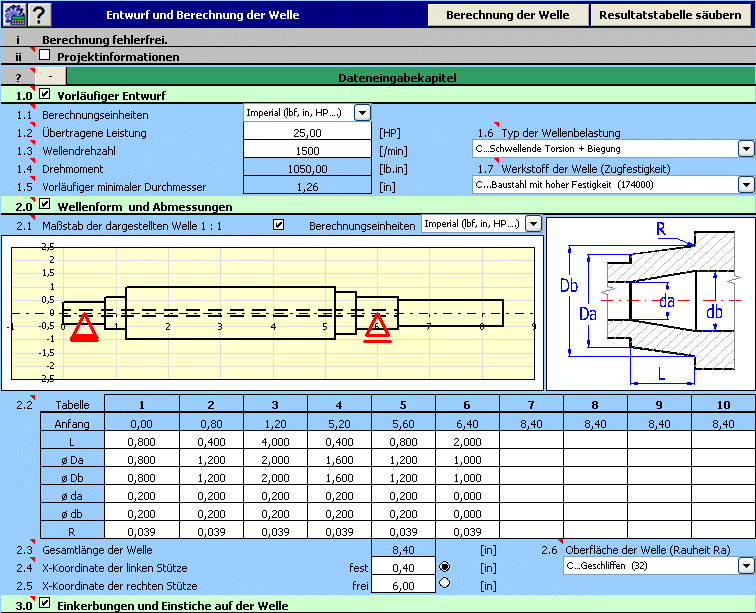The height and width of the screenshot is (613, 756).
Task: Click left support X-coordinate field 0,40
Action: 403,566
